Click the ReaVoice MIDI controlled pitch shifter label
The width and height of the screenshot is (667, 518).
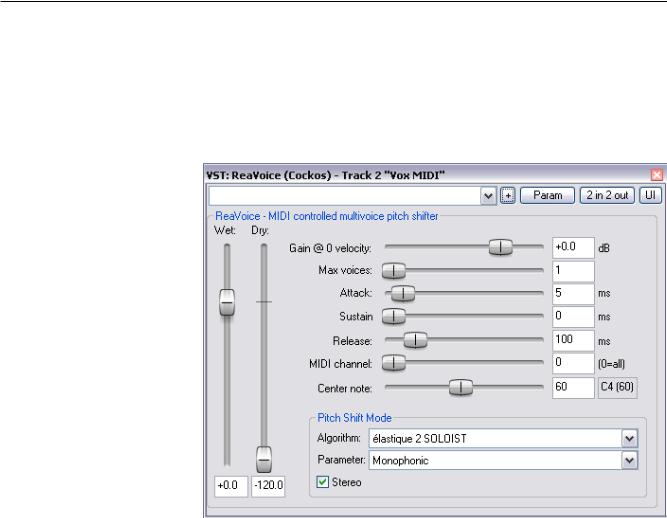coord(327,216)
